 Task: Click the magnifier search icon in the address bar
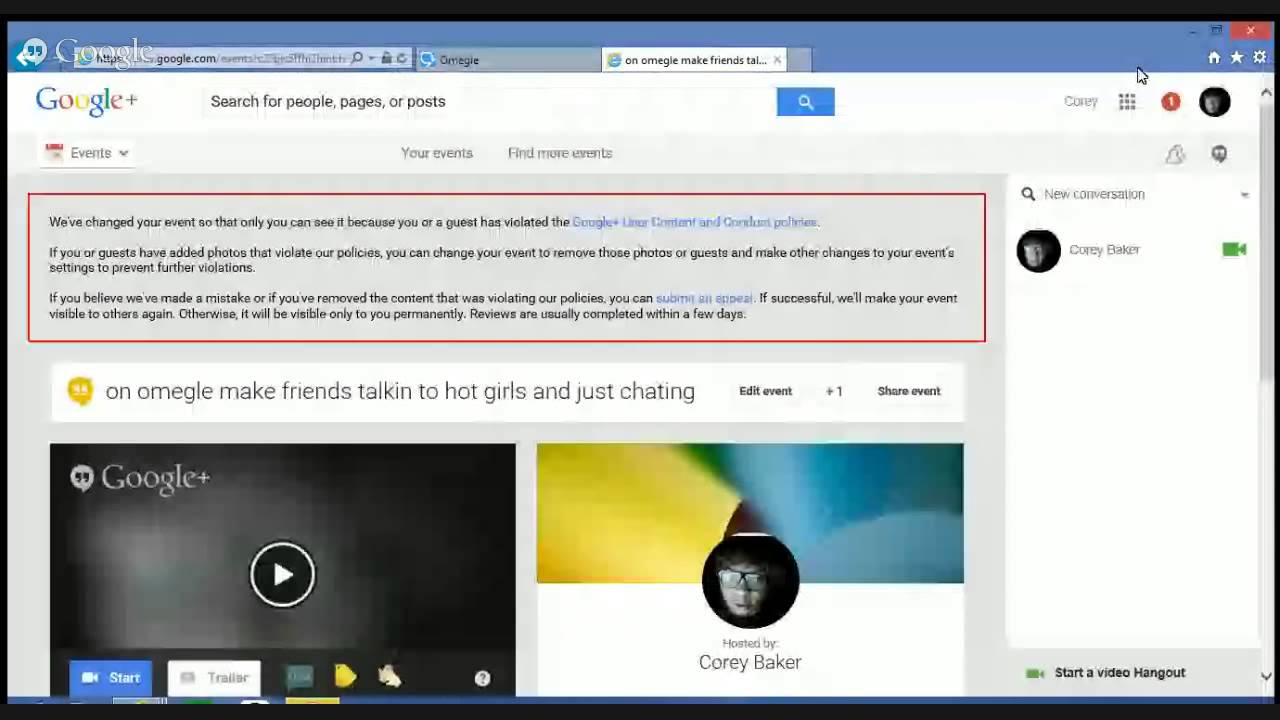357,59
